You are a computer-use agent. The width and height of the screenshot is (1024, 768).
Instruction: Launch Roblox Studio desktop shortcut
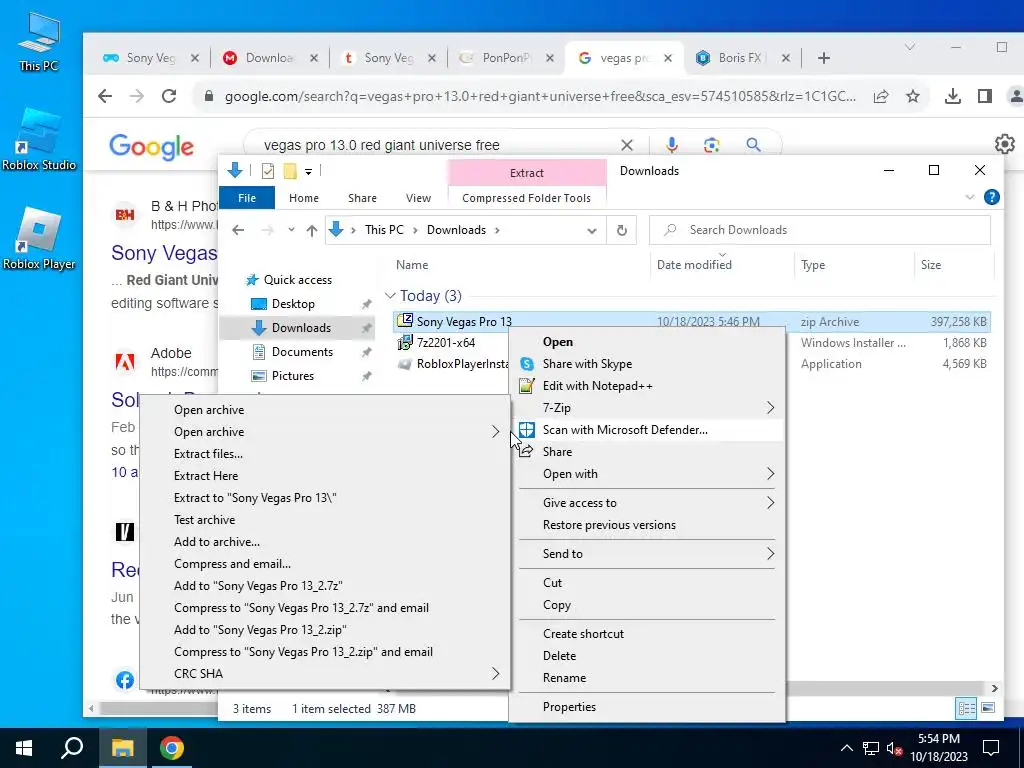(x=39, y=140)
